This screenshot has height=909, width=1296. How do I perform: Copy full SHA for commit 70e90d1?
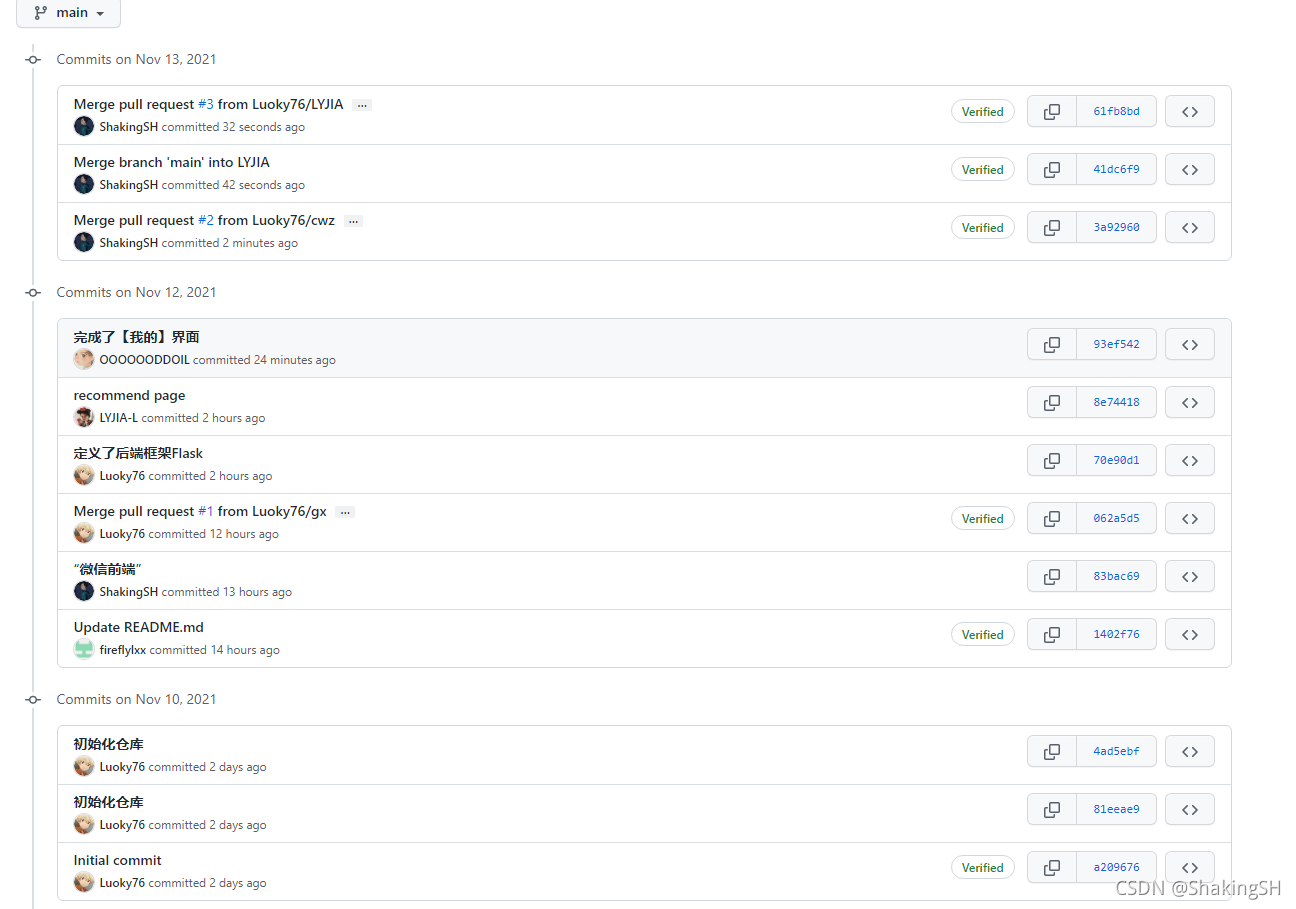1052,461
